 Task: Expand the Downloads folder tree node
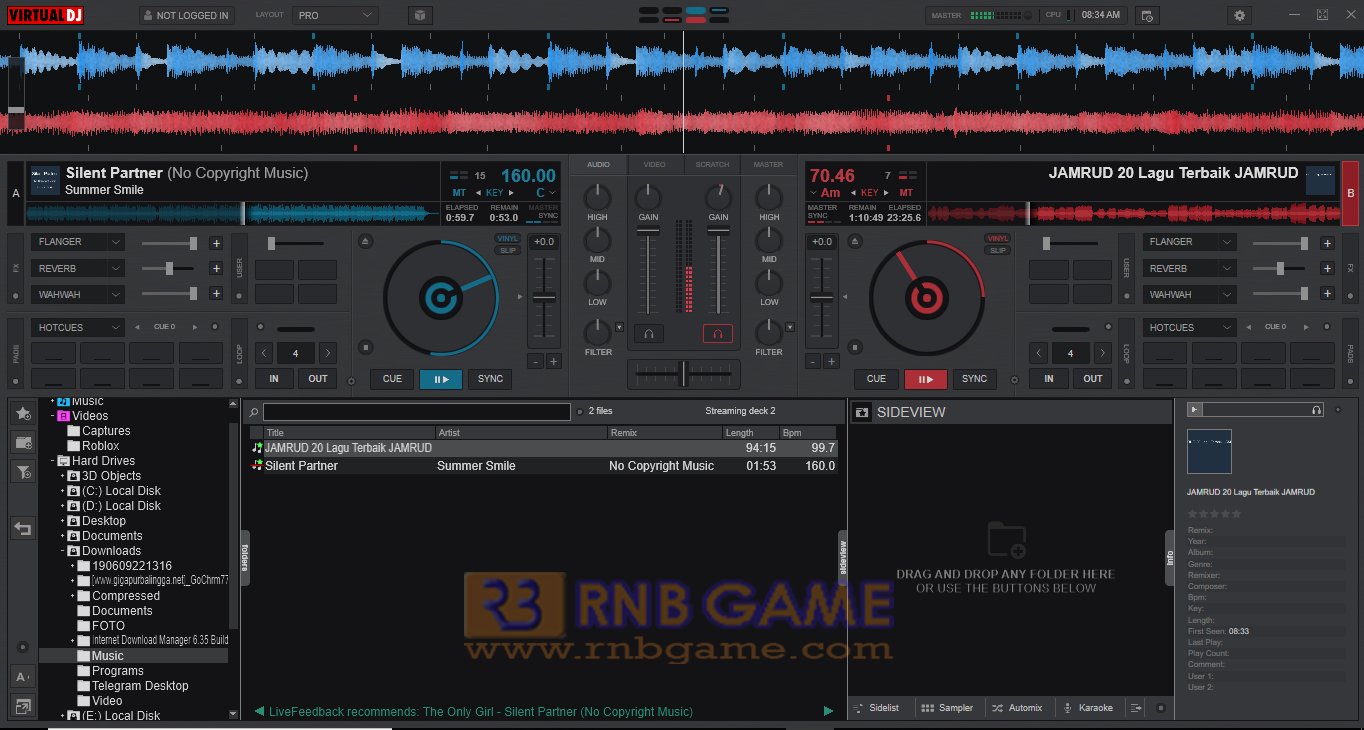[62, 551]
